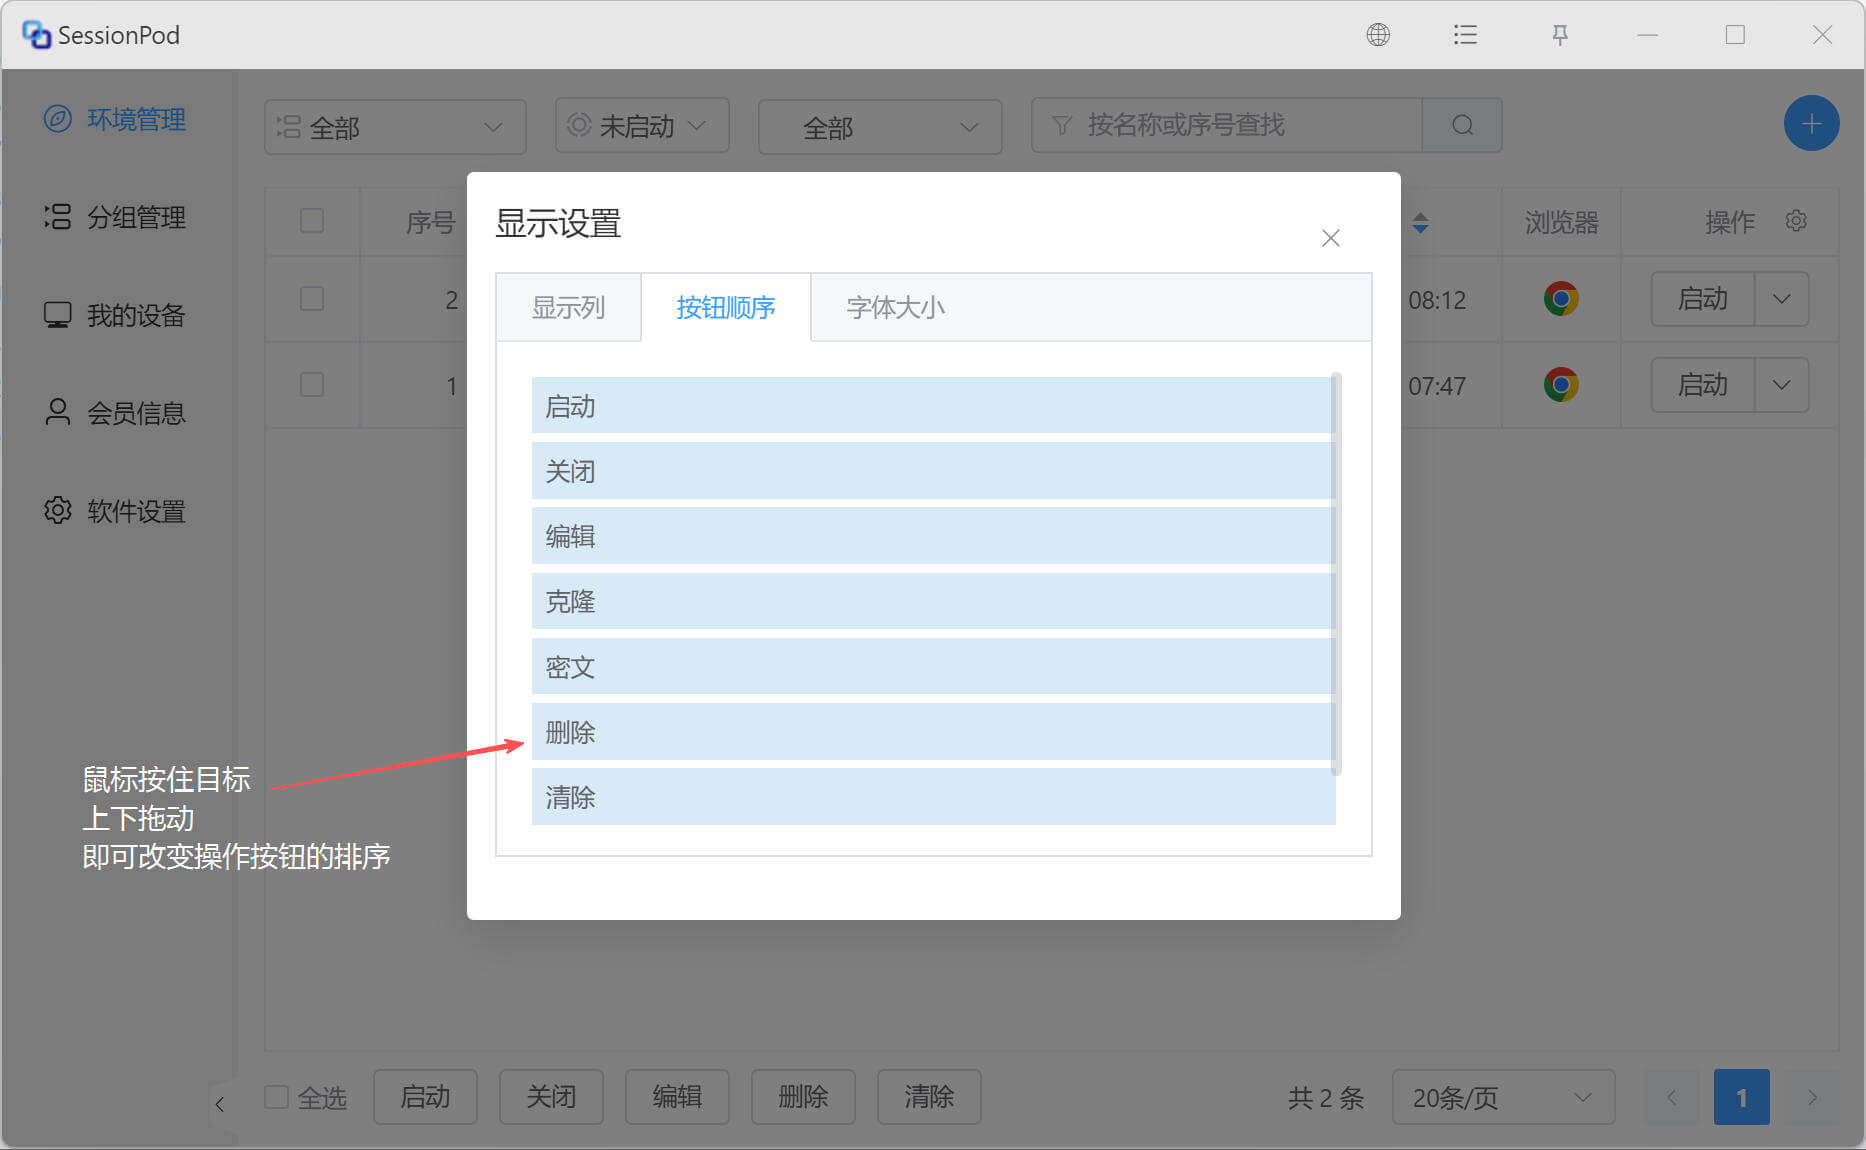1866x1150 pixels.
Task: Toggle the header select-all checkbox
Action: coord(312,220)
